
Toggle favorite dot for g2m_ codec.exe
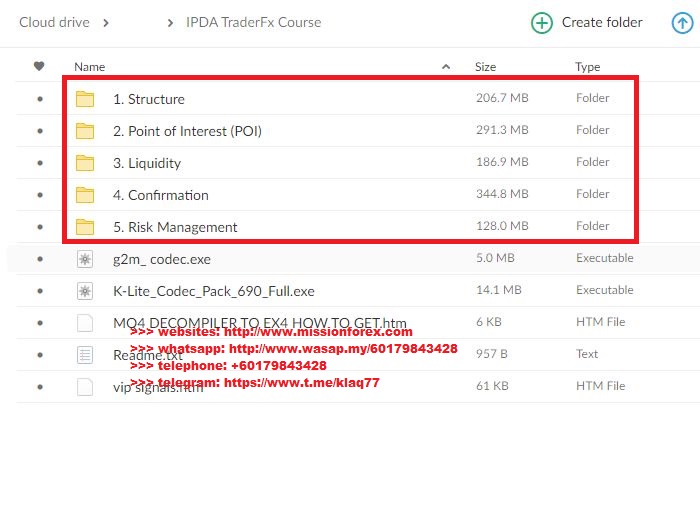pos(40,259)
